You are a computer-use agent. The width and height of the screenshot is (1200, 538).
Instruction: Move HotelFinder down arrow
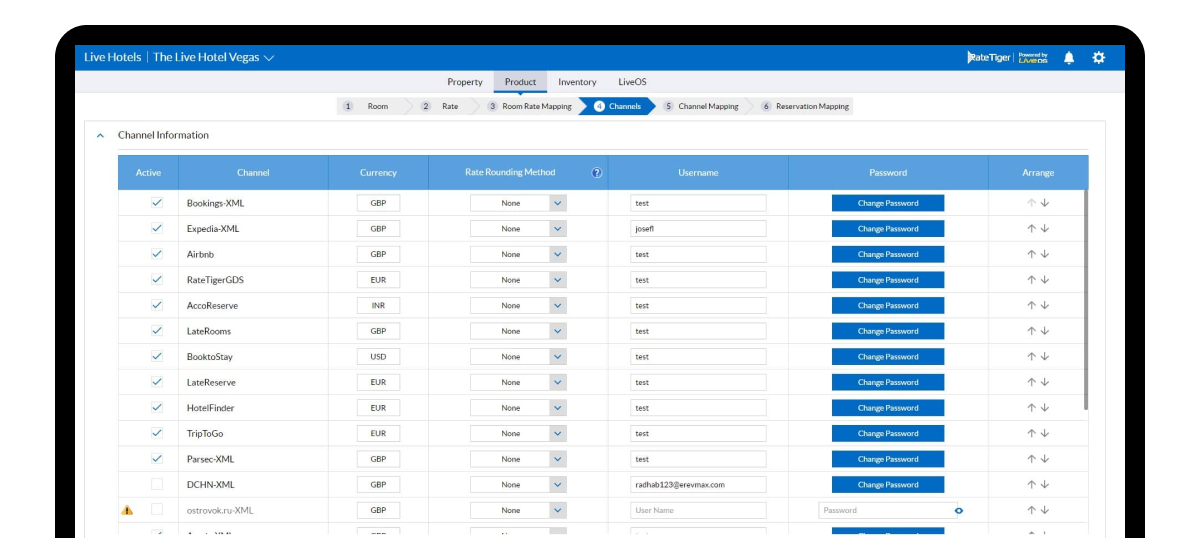tap(1045, 408)
